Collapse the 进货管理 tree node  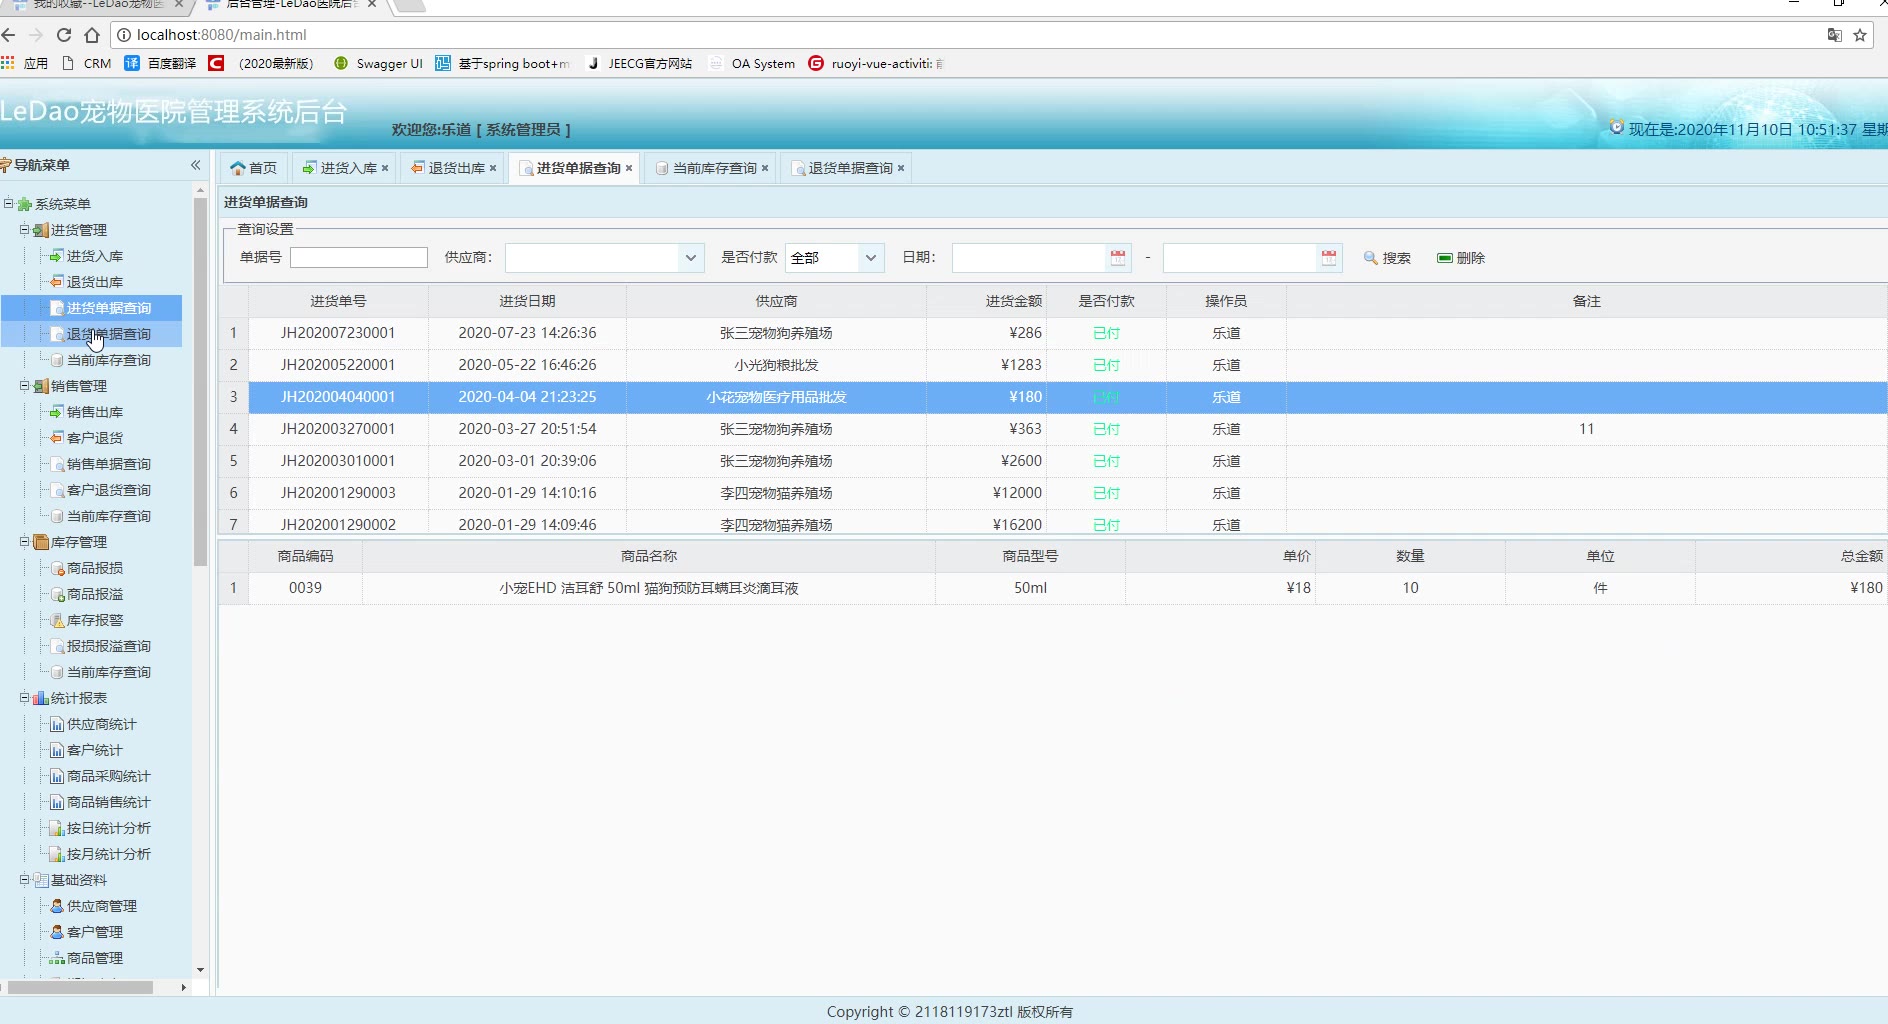click(x=25, y=230)
